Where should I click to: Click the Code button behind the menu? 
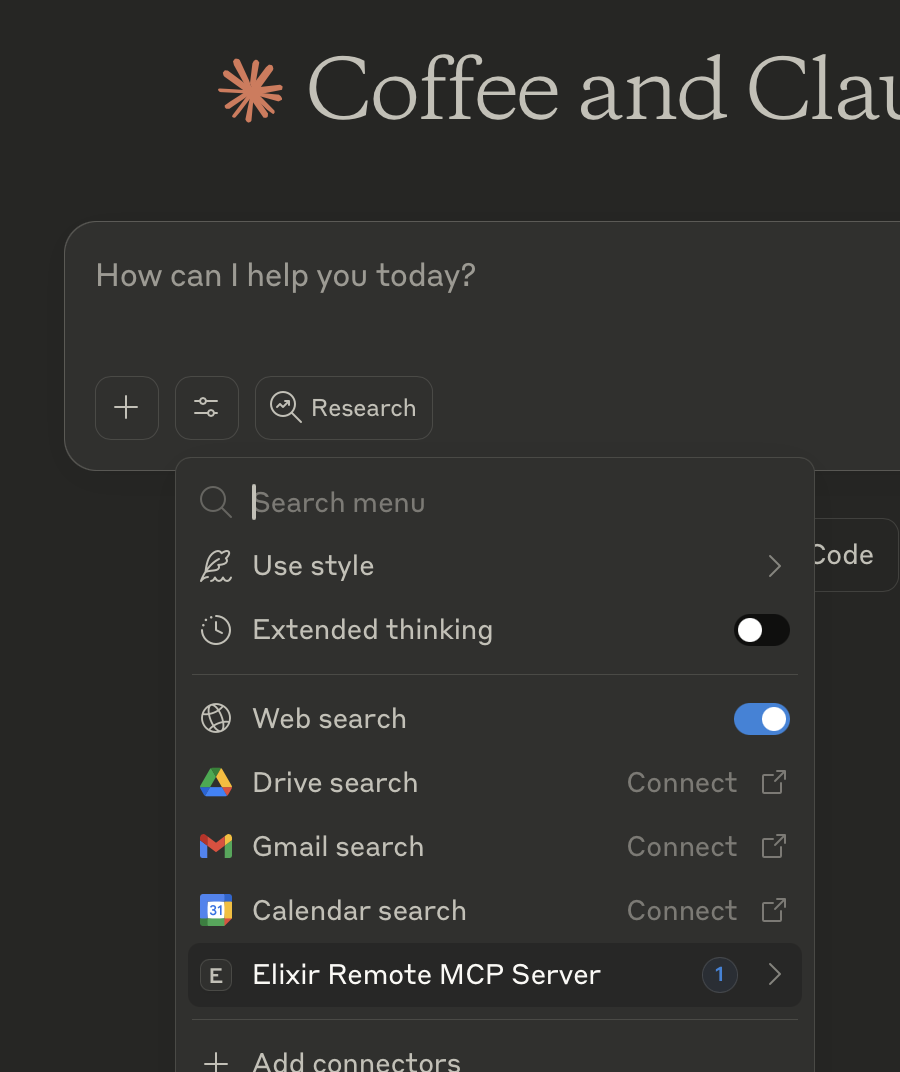click(856, 554)
